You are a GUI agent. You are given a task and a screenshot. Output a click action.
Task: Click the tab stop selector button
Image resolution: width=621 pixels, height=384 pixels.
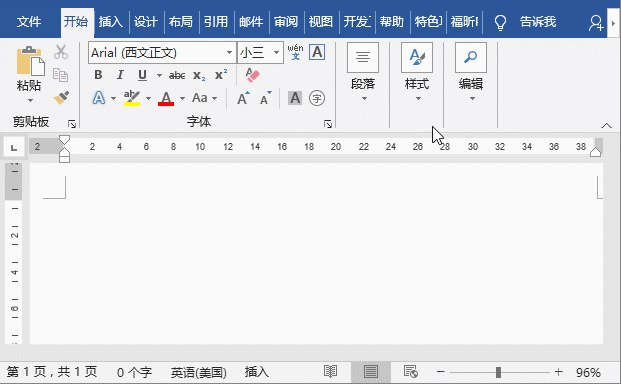(x=14, y=148)
